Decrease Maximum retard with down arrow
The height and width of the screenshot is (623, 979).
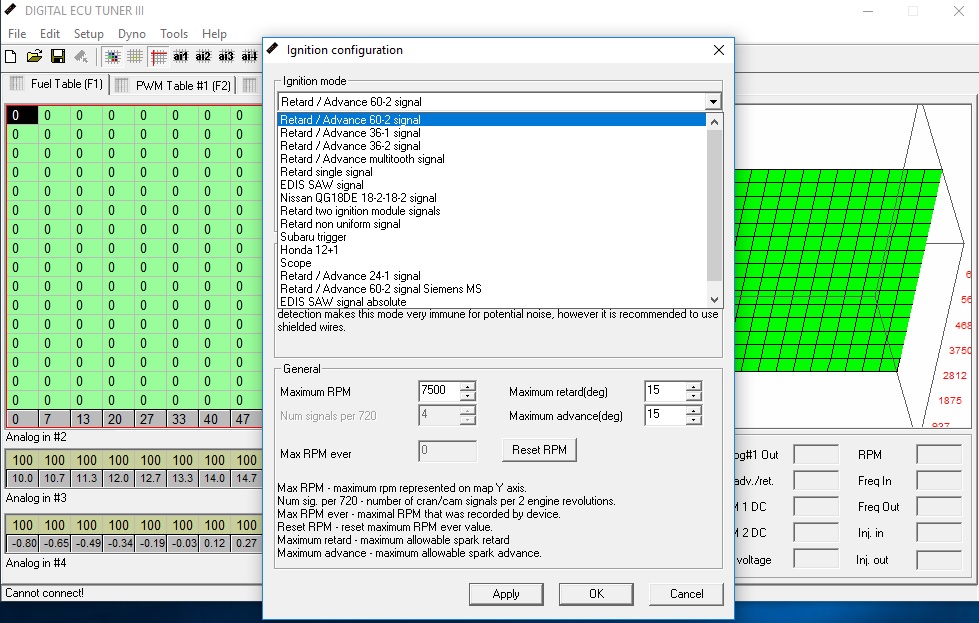pyautogui.click(x=694, y=396)
